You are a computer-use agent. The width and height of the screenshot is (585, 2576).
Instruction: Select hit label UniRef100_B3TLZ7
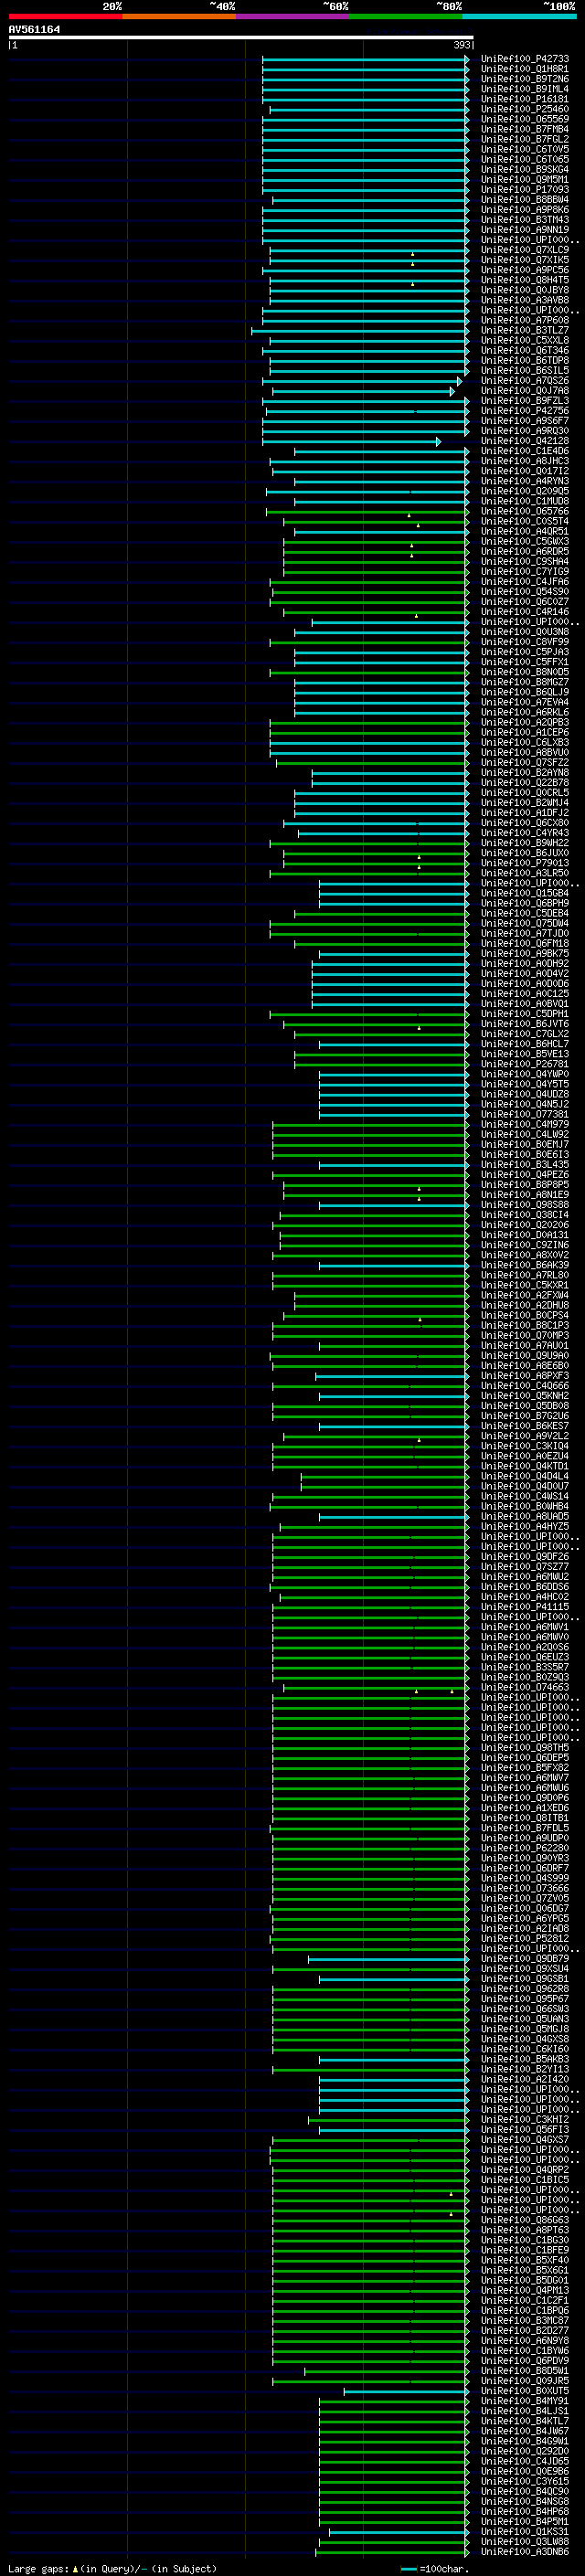click(x=524, y=330)
